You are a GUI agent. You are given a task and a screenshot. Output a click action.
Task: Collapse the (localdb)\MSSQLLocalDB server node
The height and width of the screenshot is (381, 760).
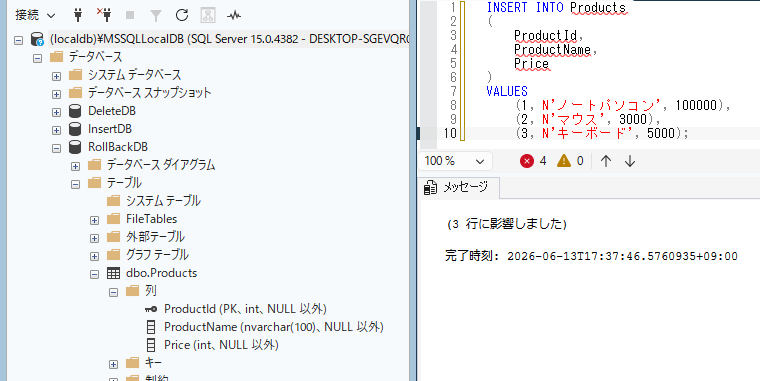pyautogui.click(x=18, y=40)
